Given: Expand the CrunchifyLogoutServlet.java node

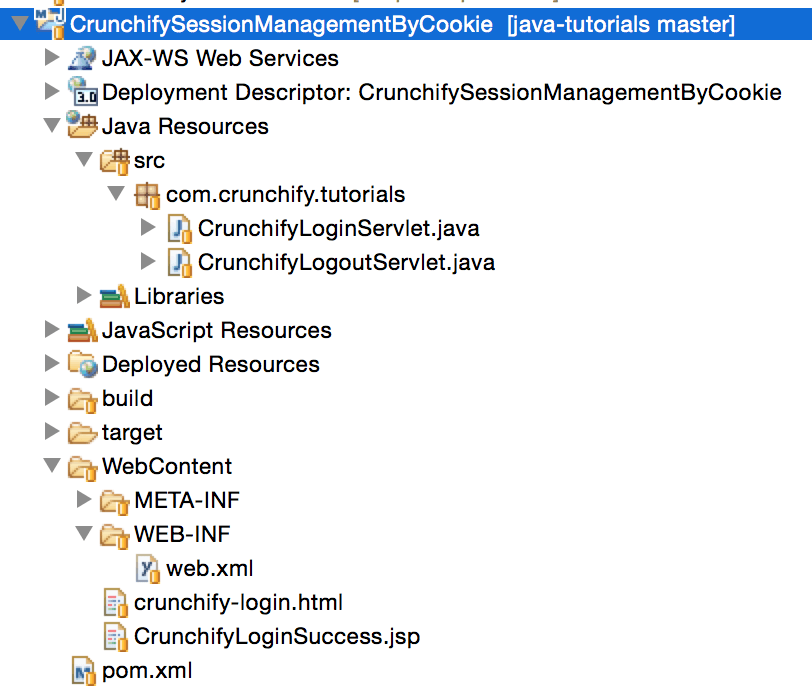Looking at the screenshot, I should click(x=148, y=262).
